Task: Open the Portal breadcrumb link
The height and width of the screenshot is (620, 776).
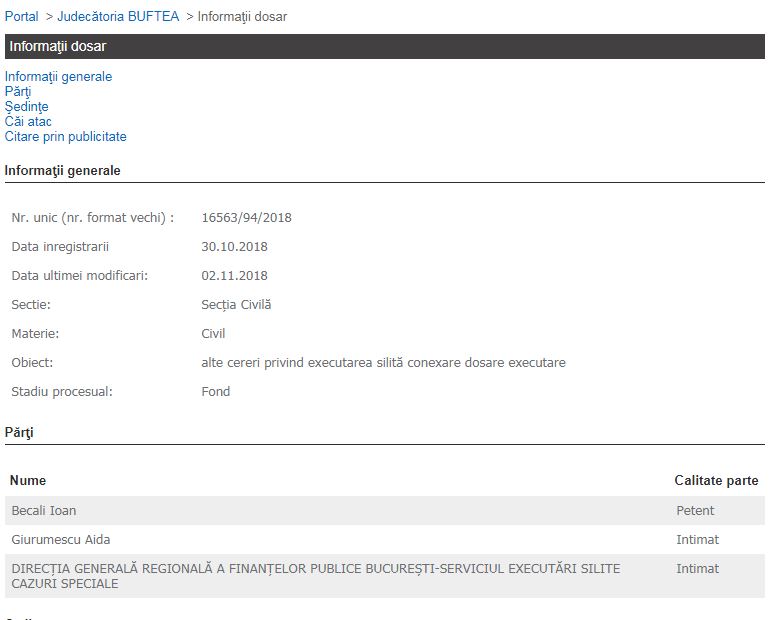Action: tap(22, 17)
